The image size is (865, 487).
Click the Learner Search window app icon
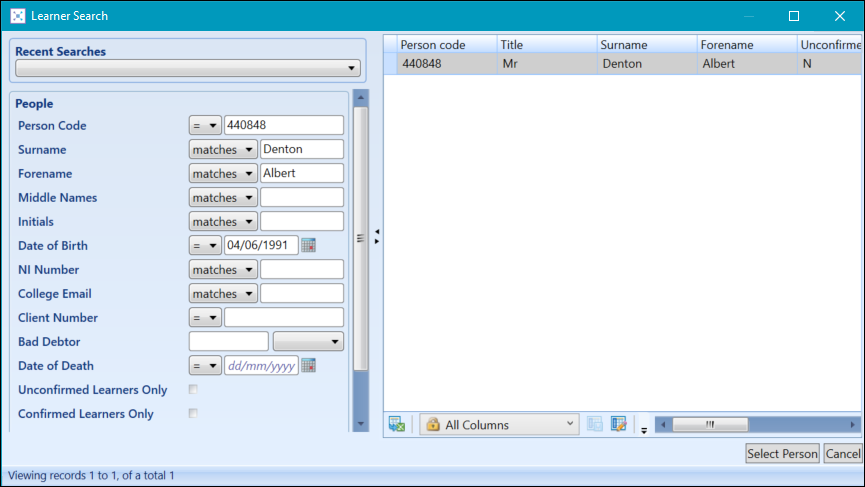[18, 16]
